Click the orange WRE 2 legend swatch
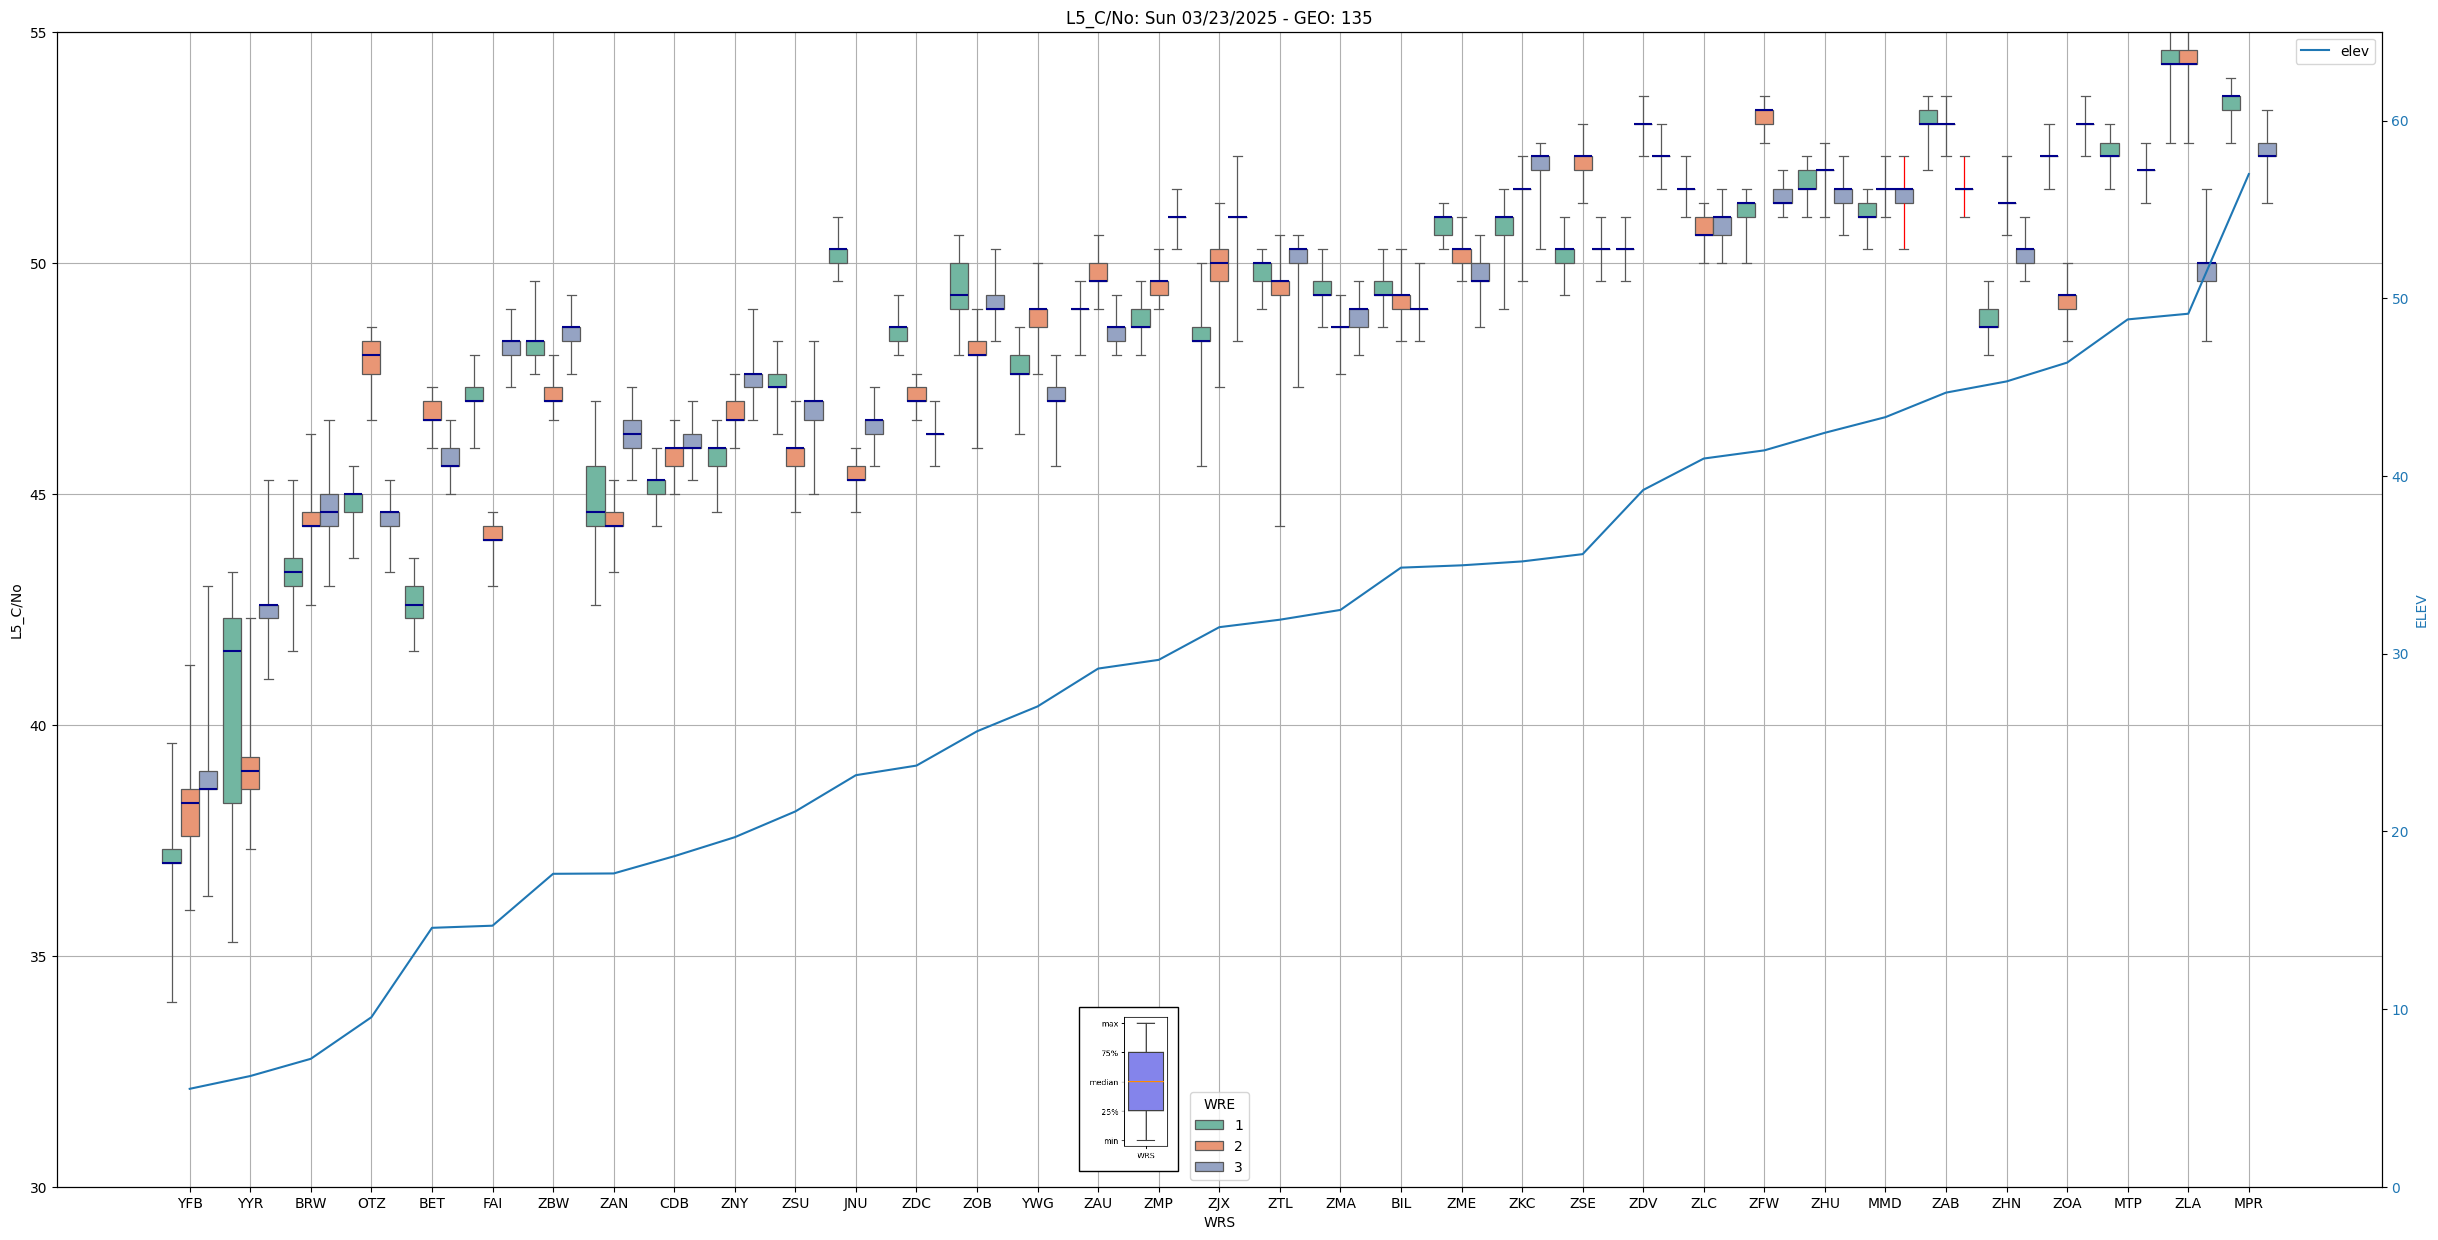Image resolution: width=2438 pixels, height=1240 pixels. [x=1209, y=1146]
